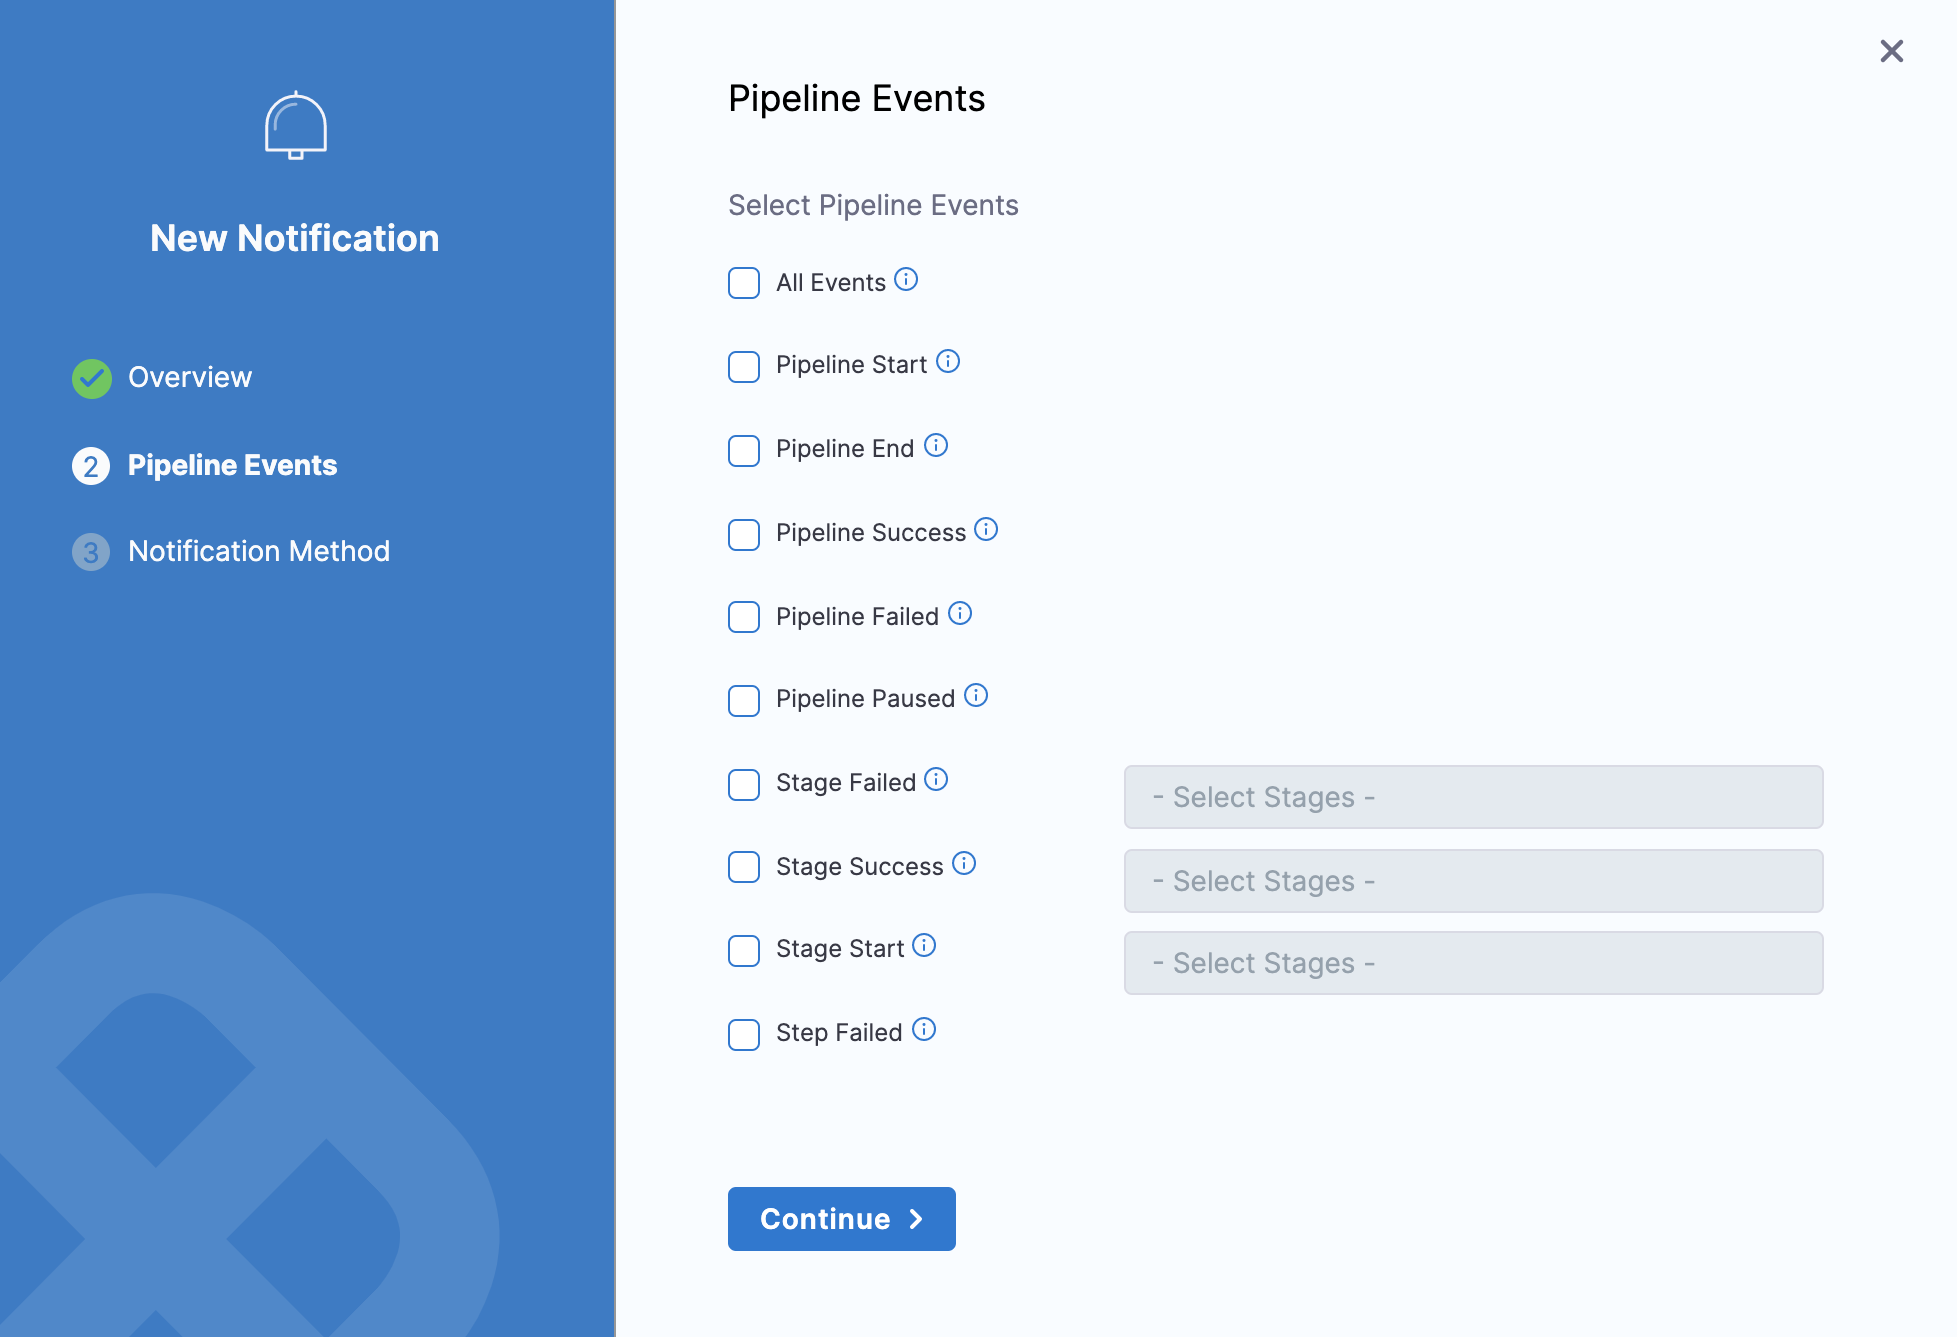Click info icon next to Pipeline Failed
This screenshot has height=1337, width=1957.
pos(960,614)
